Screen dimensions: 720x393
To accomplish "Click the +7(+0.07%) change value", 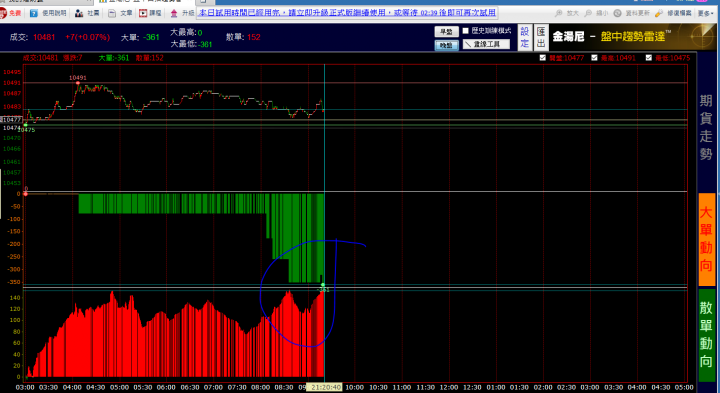I will coord(87,37).
